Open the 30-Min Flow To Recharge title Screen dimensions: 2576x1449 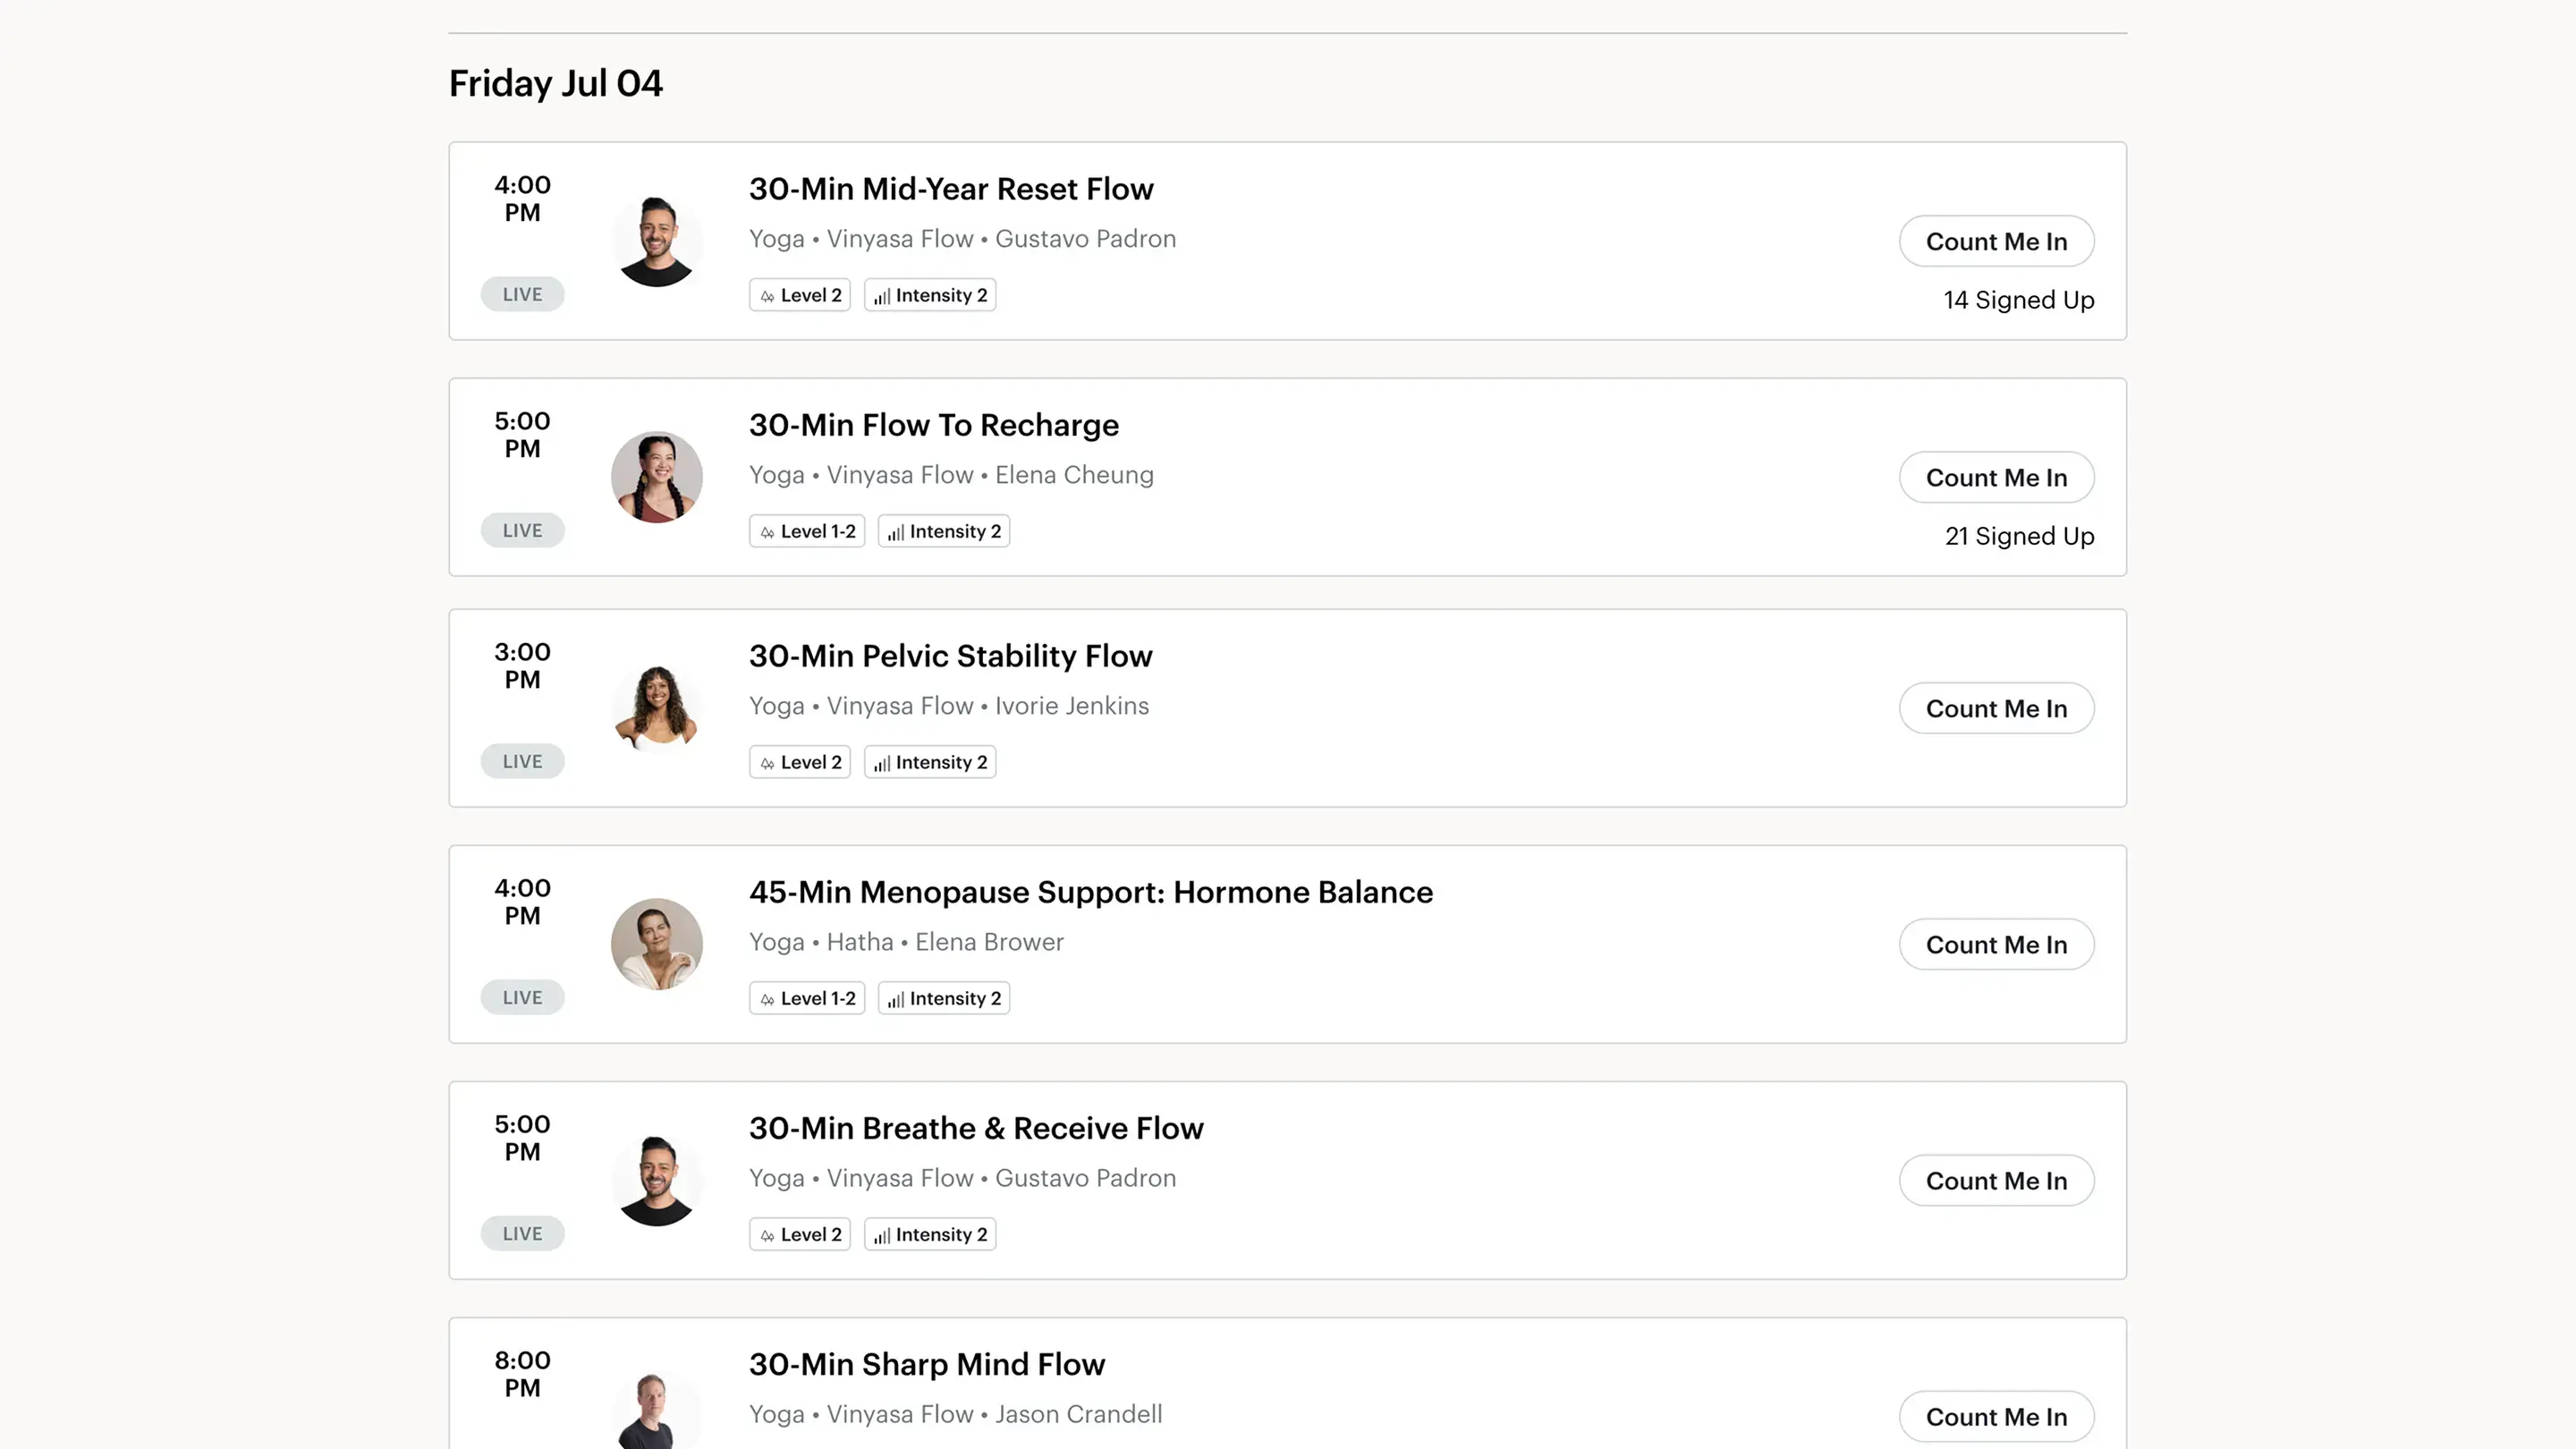(x=934, y=425)
